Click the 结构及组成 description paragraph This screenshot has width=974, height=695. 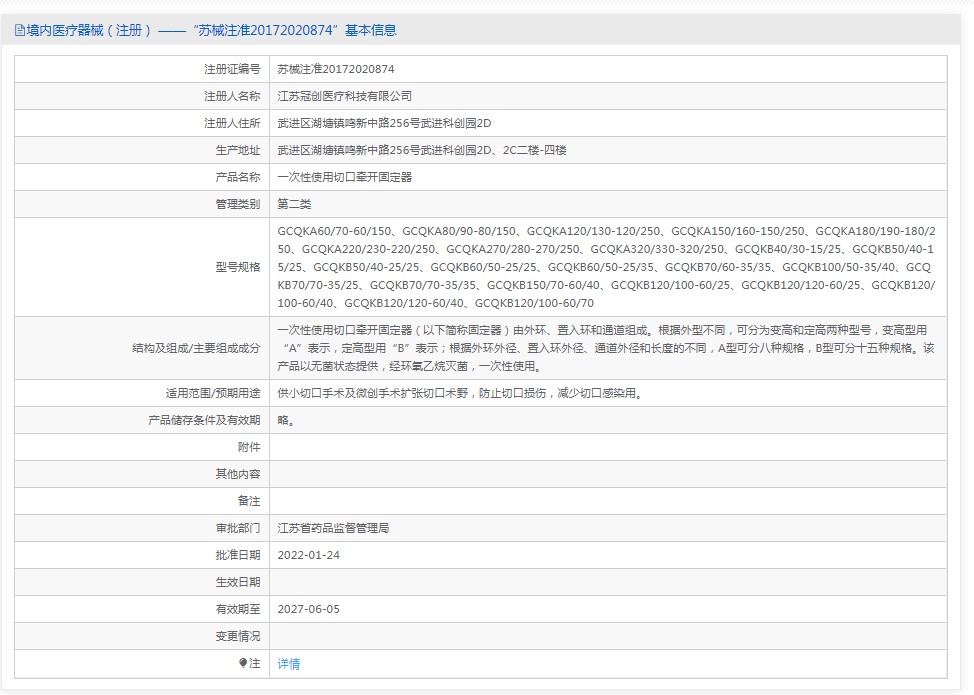click(606, 348)
